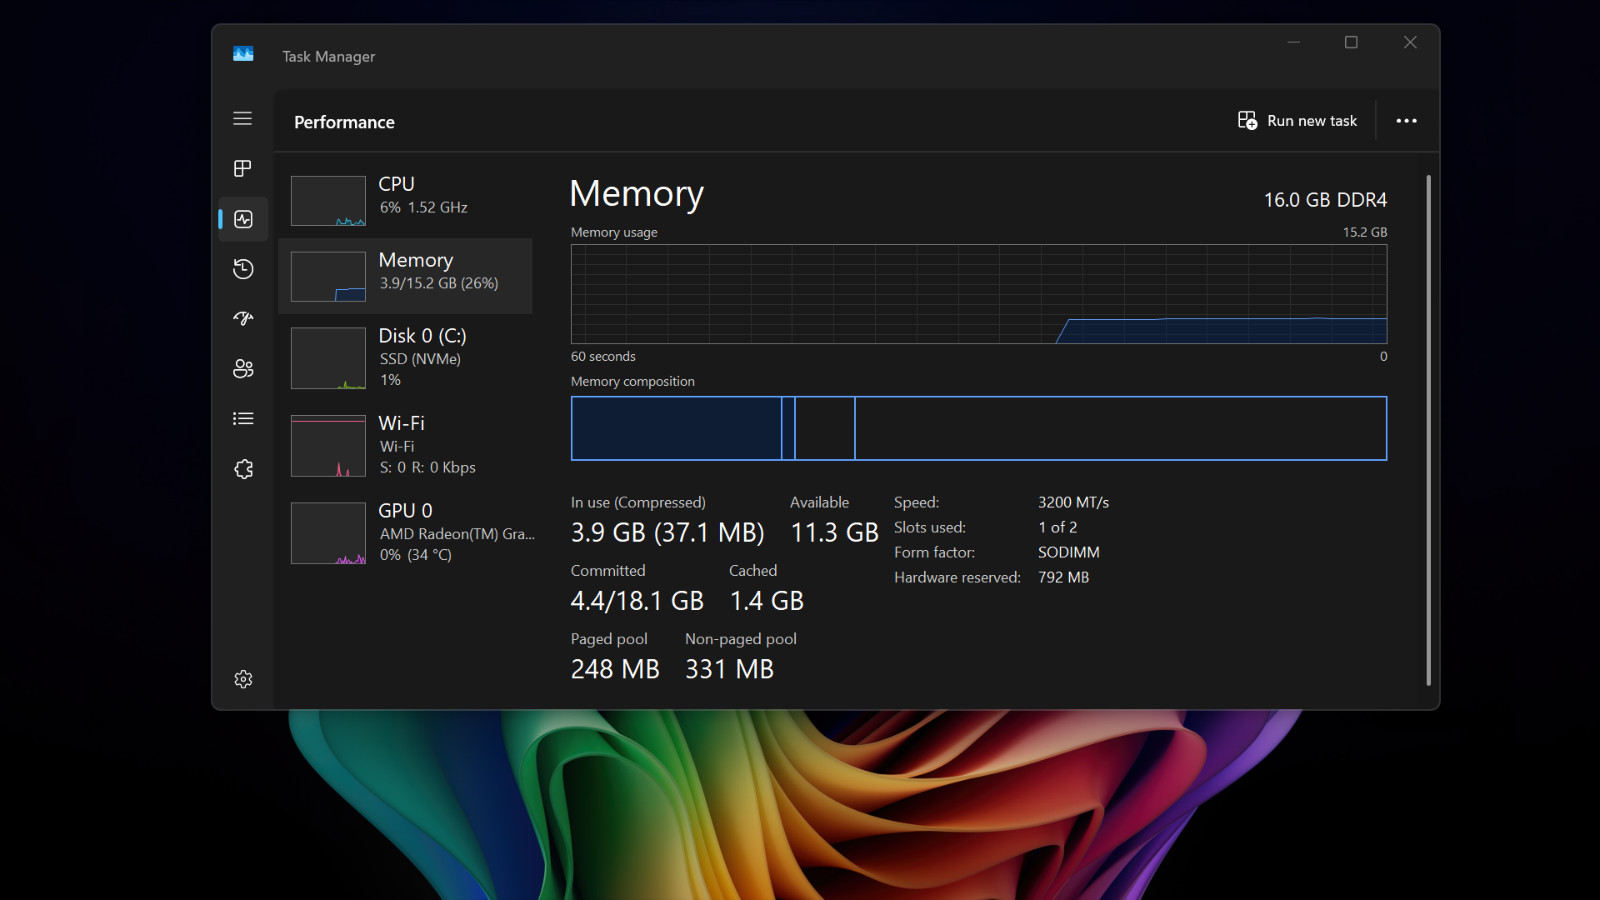The height and width of the screenshot is (900, 1600).
Task: Select the Performance page icon
Action: pos(243,219)
